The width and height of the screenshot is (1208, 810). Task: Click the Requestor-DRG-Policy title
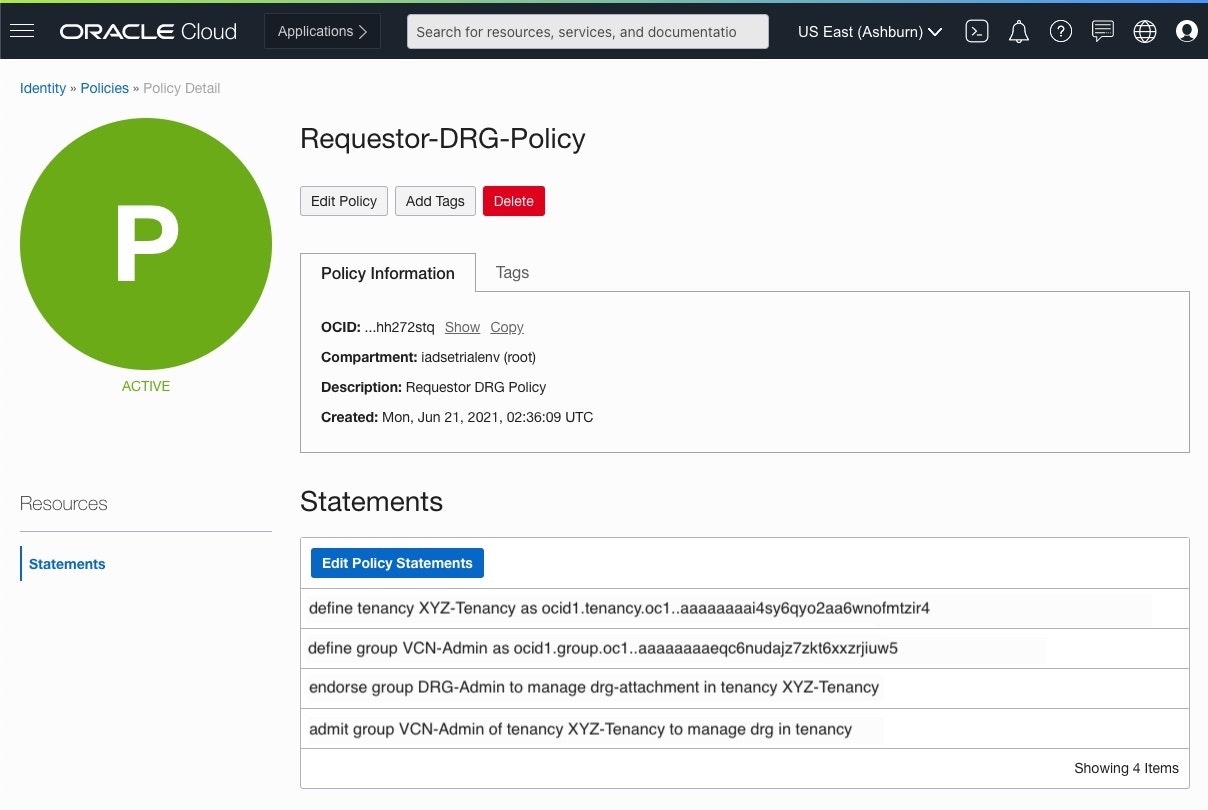tap(443, 139)
